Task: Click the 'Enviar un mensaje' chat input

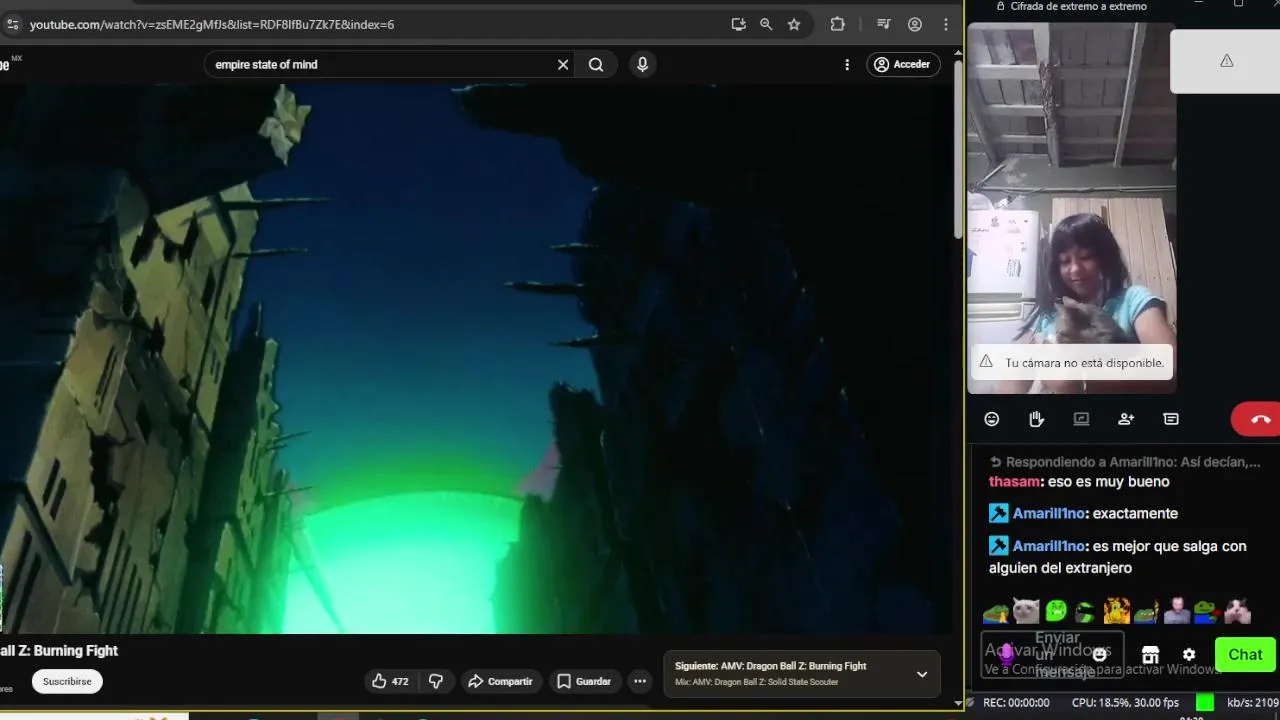Action: click(1052, 654)
